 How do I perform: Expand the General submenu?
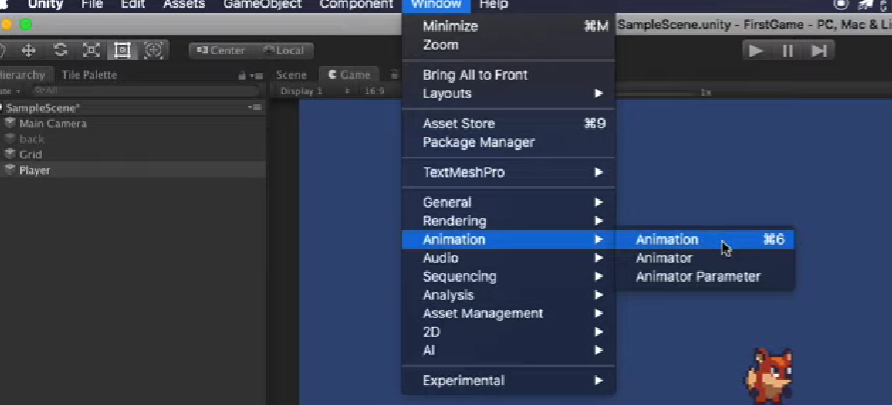point(508,202)
